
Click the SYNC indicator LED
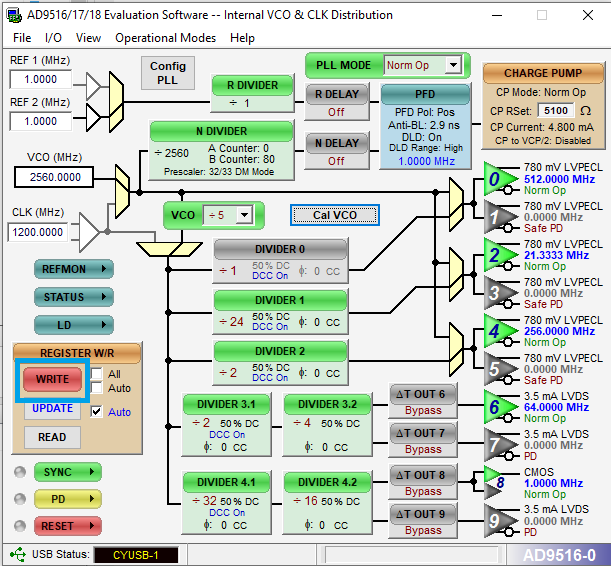click(x=20, y=472)
